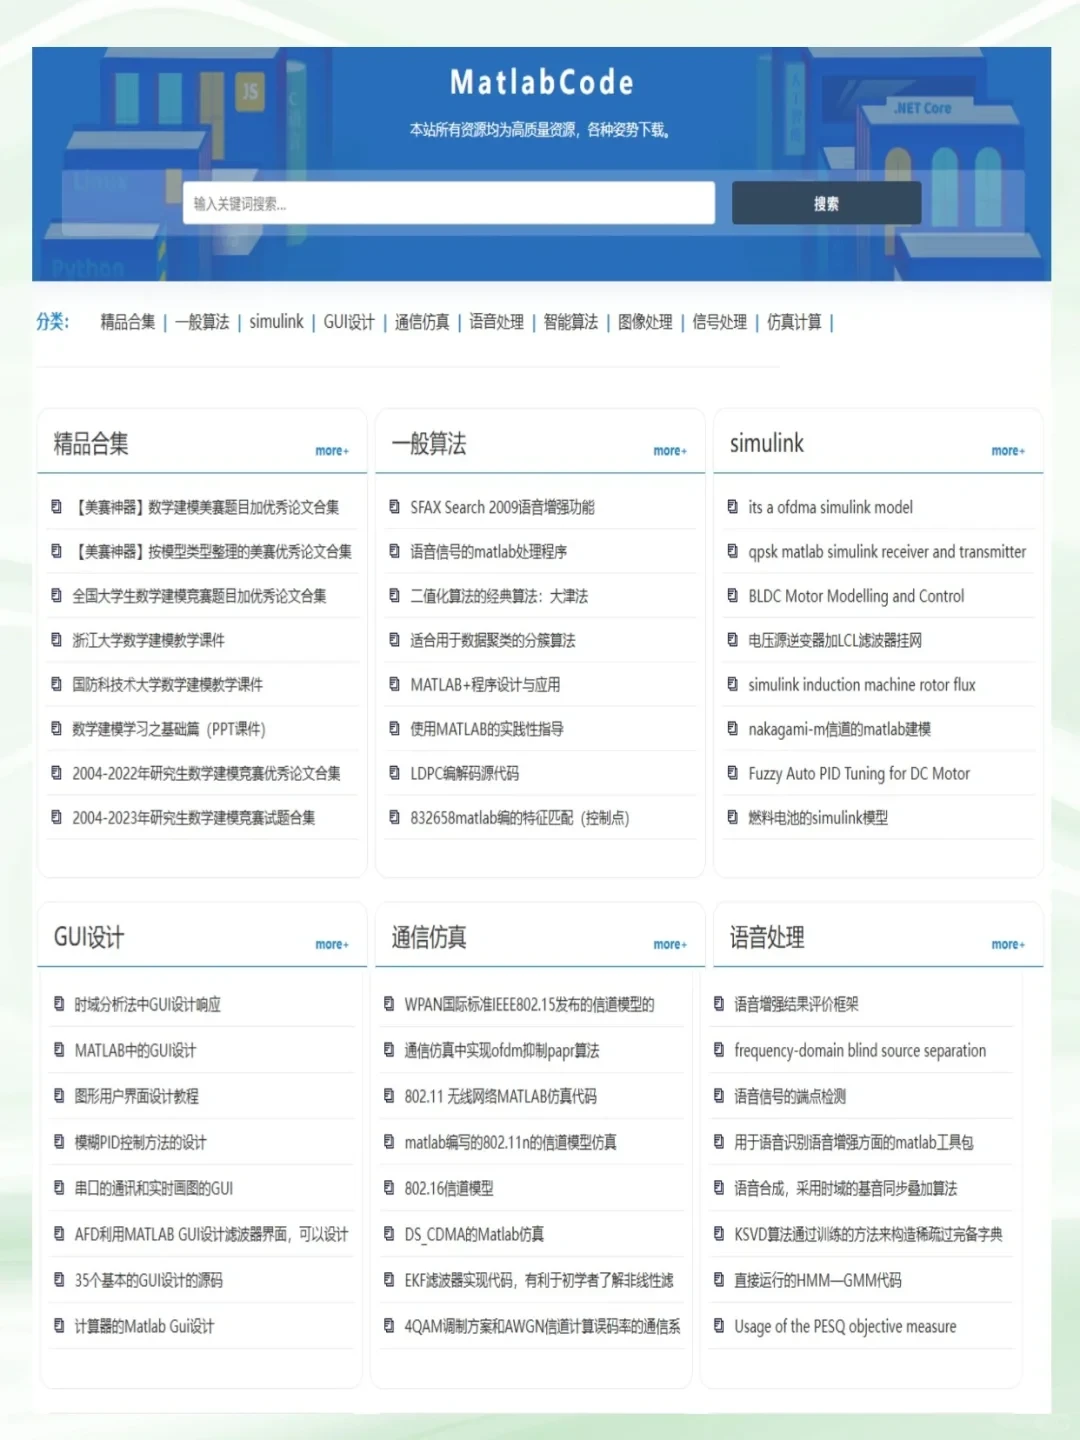The image size is (1080, 1440).
Task: Open the link 802.11 无线网络MATLAB仿真代码
Action: [x=500, y=1096]
